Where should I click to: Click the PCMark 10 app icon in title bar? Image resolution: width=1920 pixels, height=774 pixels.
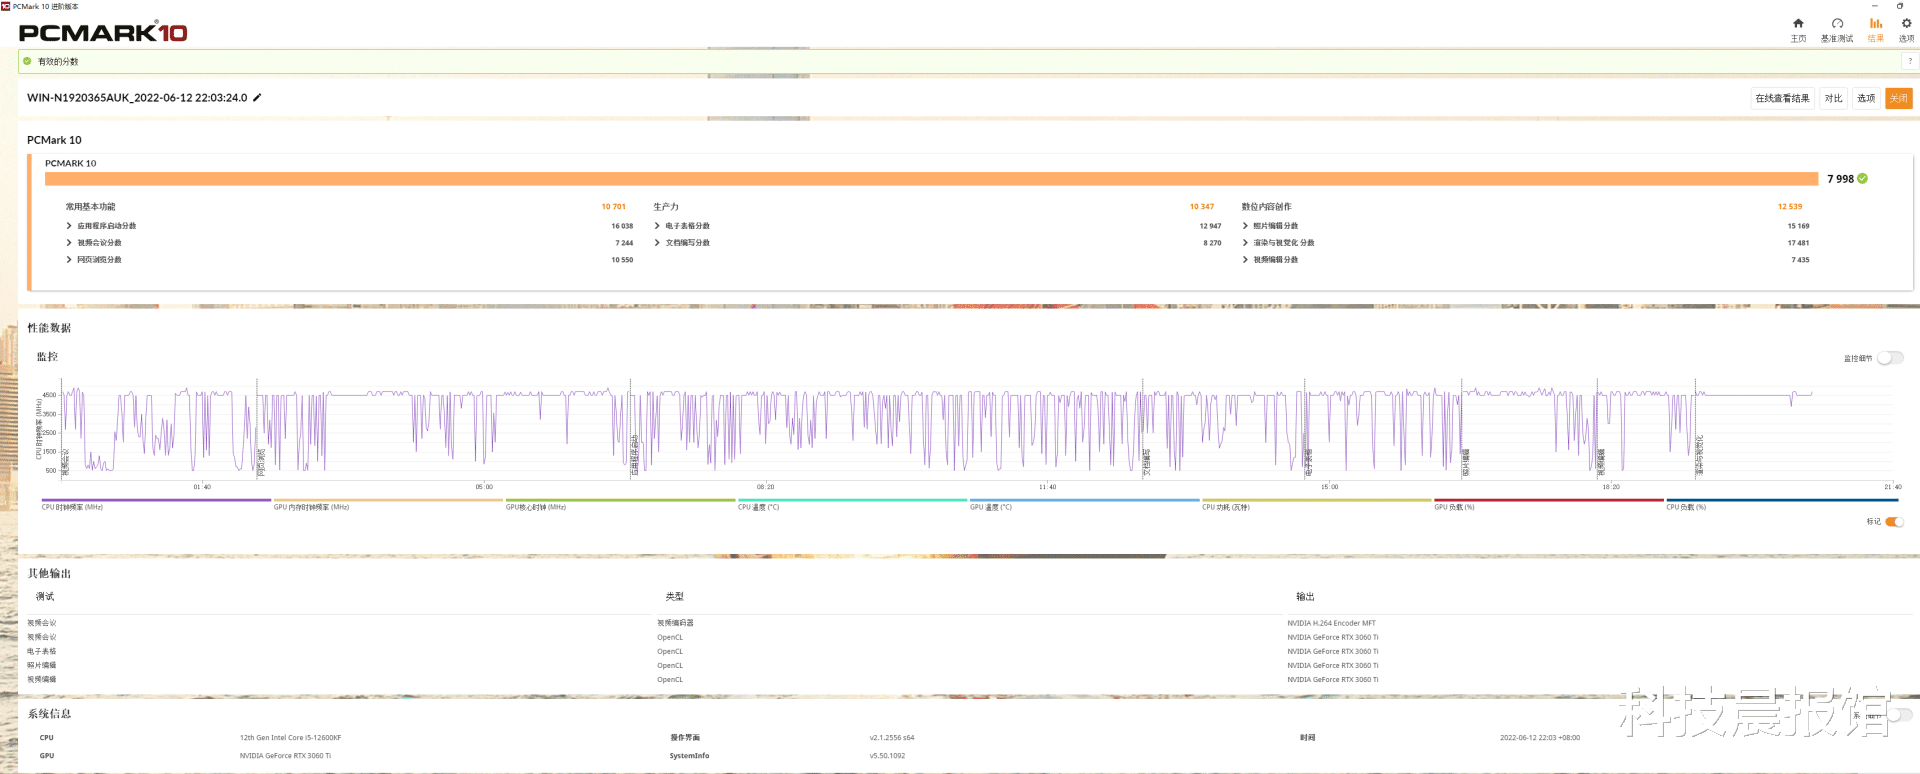(x=6, y=6)
